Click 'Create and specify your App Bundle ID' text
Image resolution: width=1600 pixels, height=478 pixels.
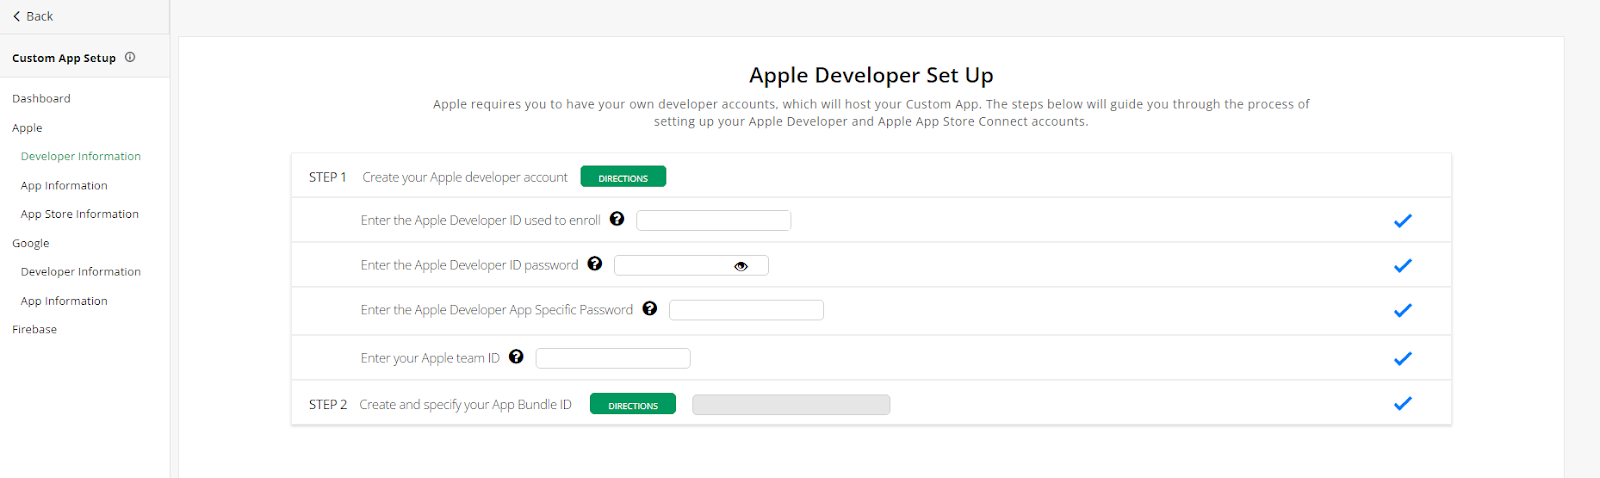(466, 404)
